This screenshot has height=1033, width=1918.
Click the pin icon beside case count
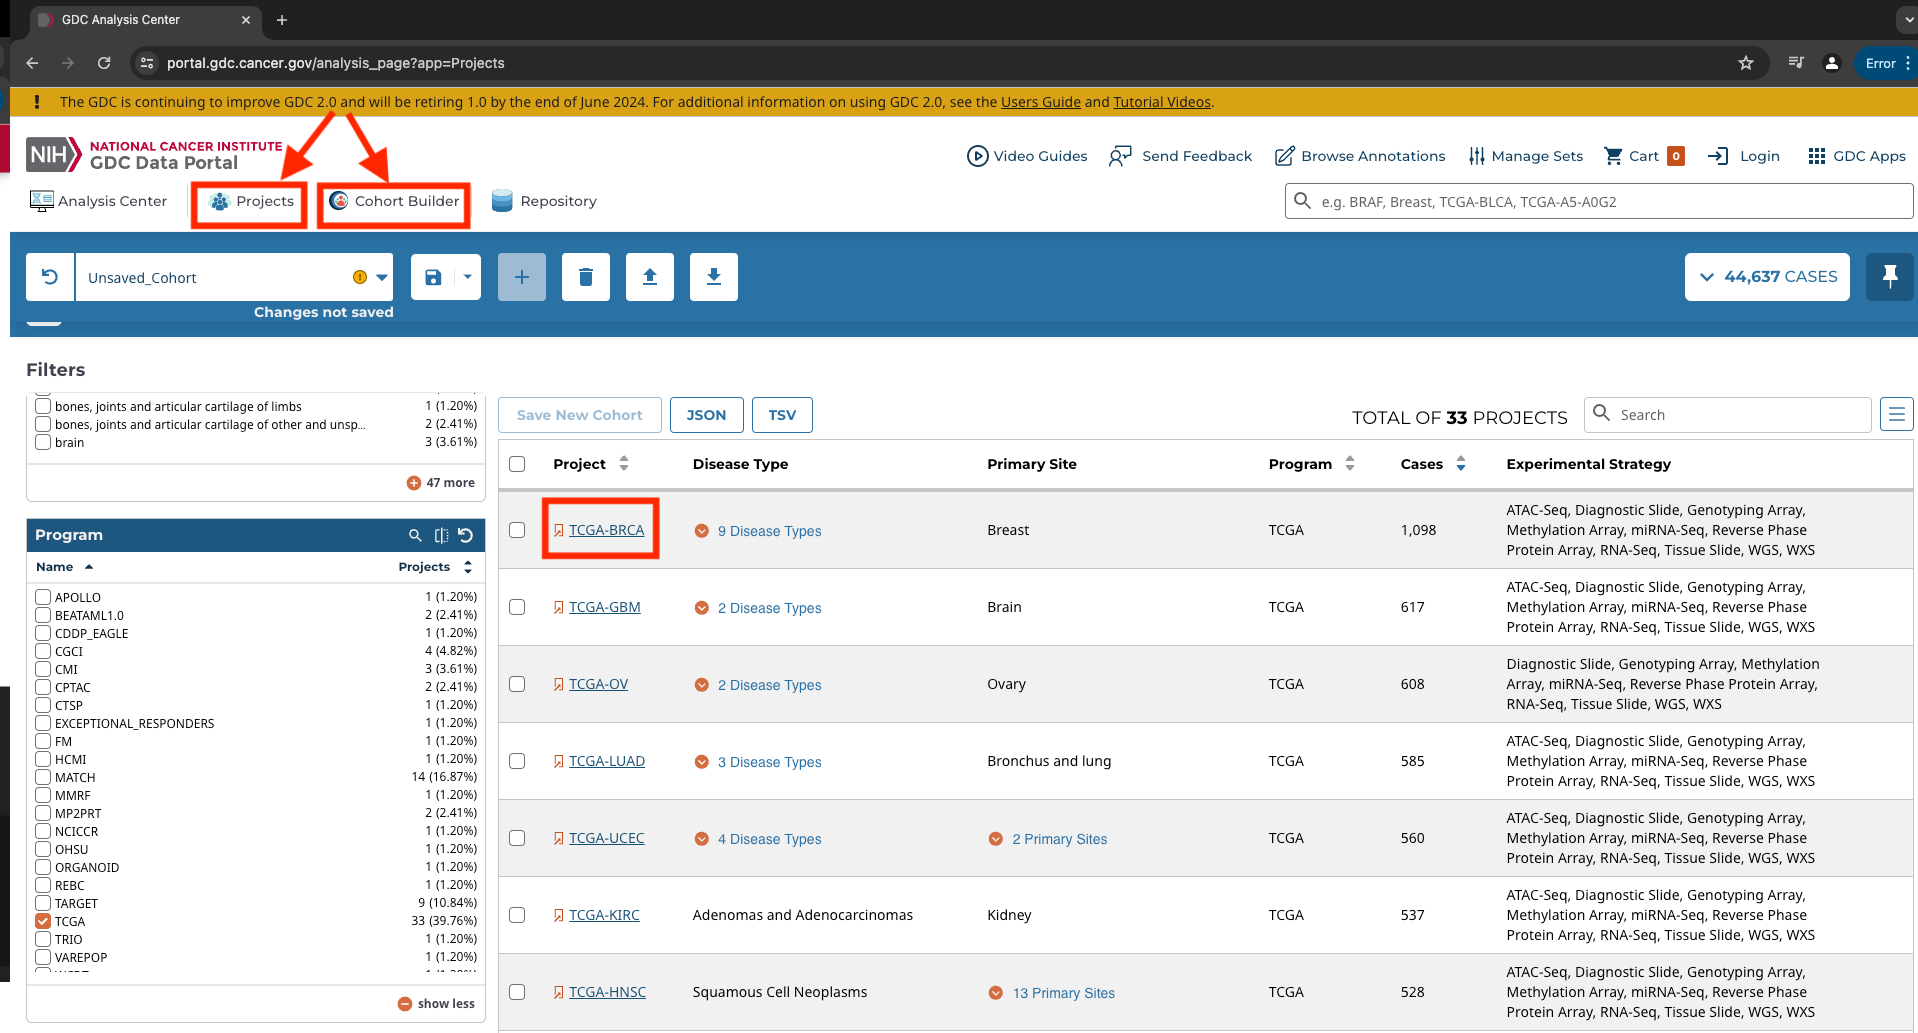click(1889, 277)
